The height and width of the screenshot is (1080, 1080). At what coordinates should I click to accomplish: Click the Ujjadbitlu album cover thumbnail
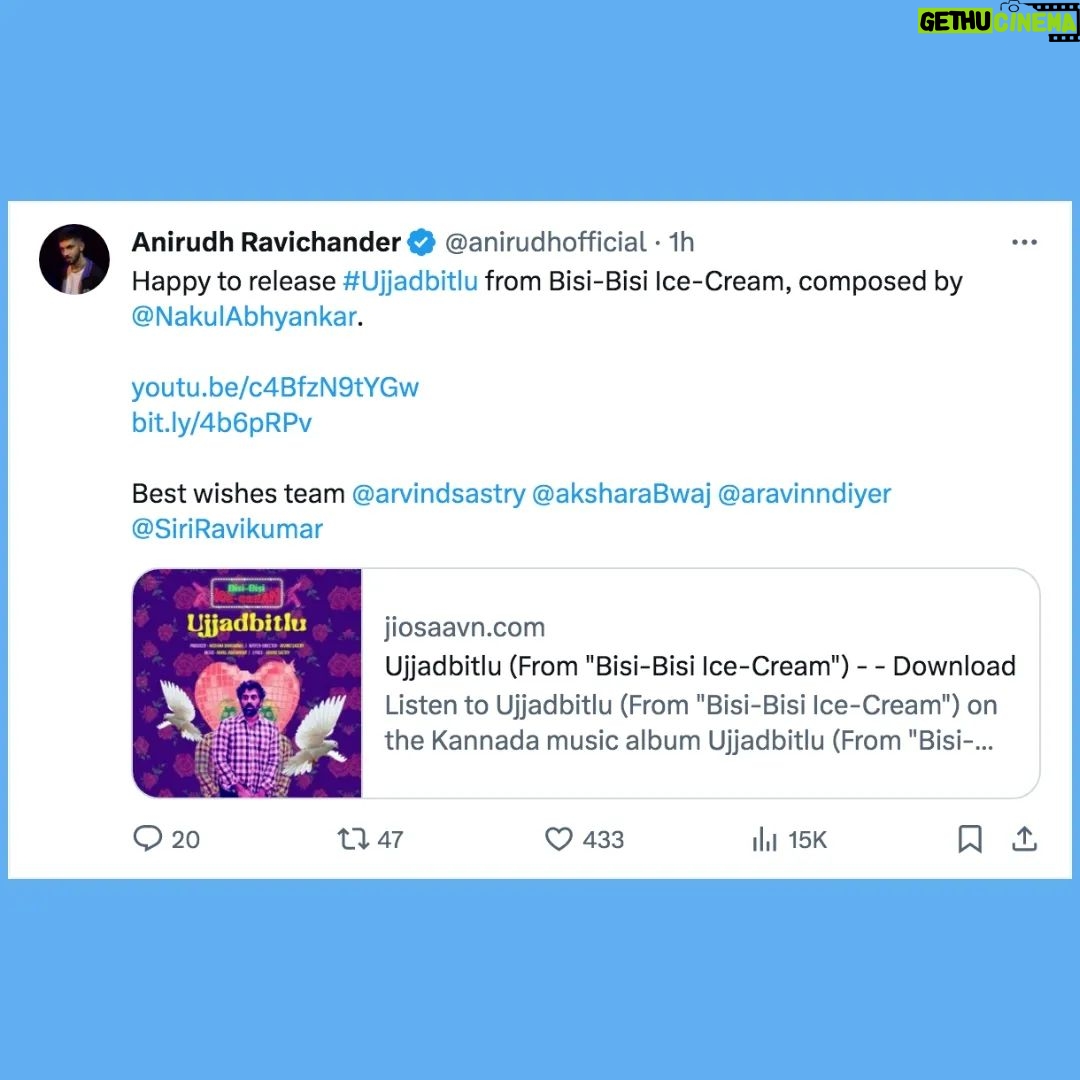click(247, 683)
